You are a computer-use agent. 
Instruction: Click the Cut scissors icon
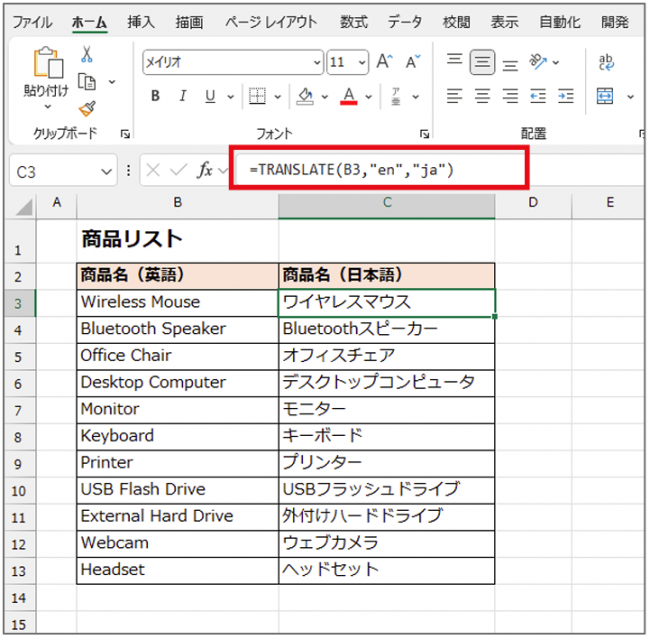87,54
